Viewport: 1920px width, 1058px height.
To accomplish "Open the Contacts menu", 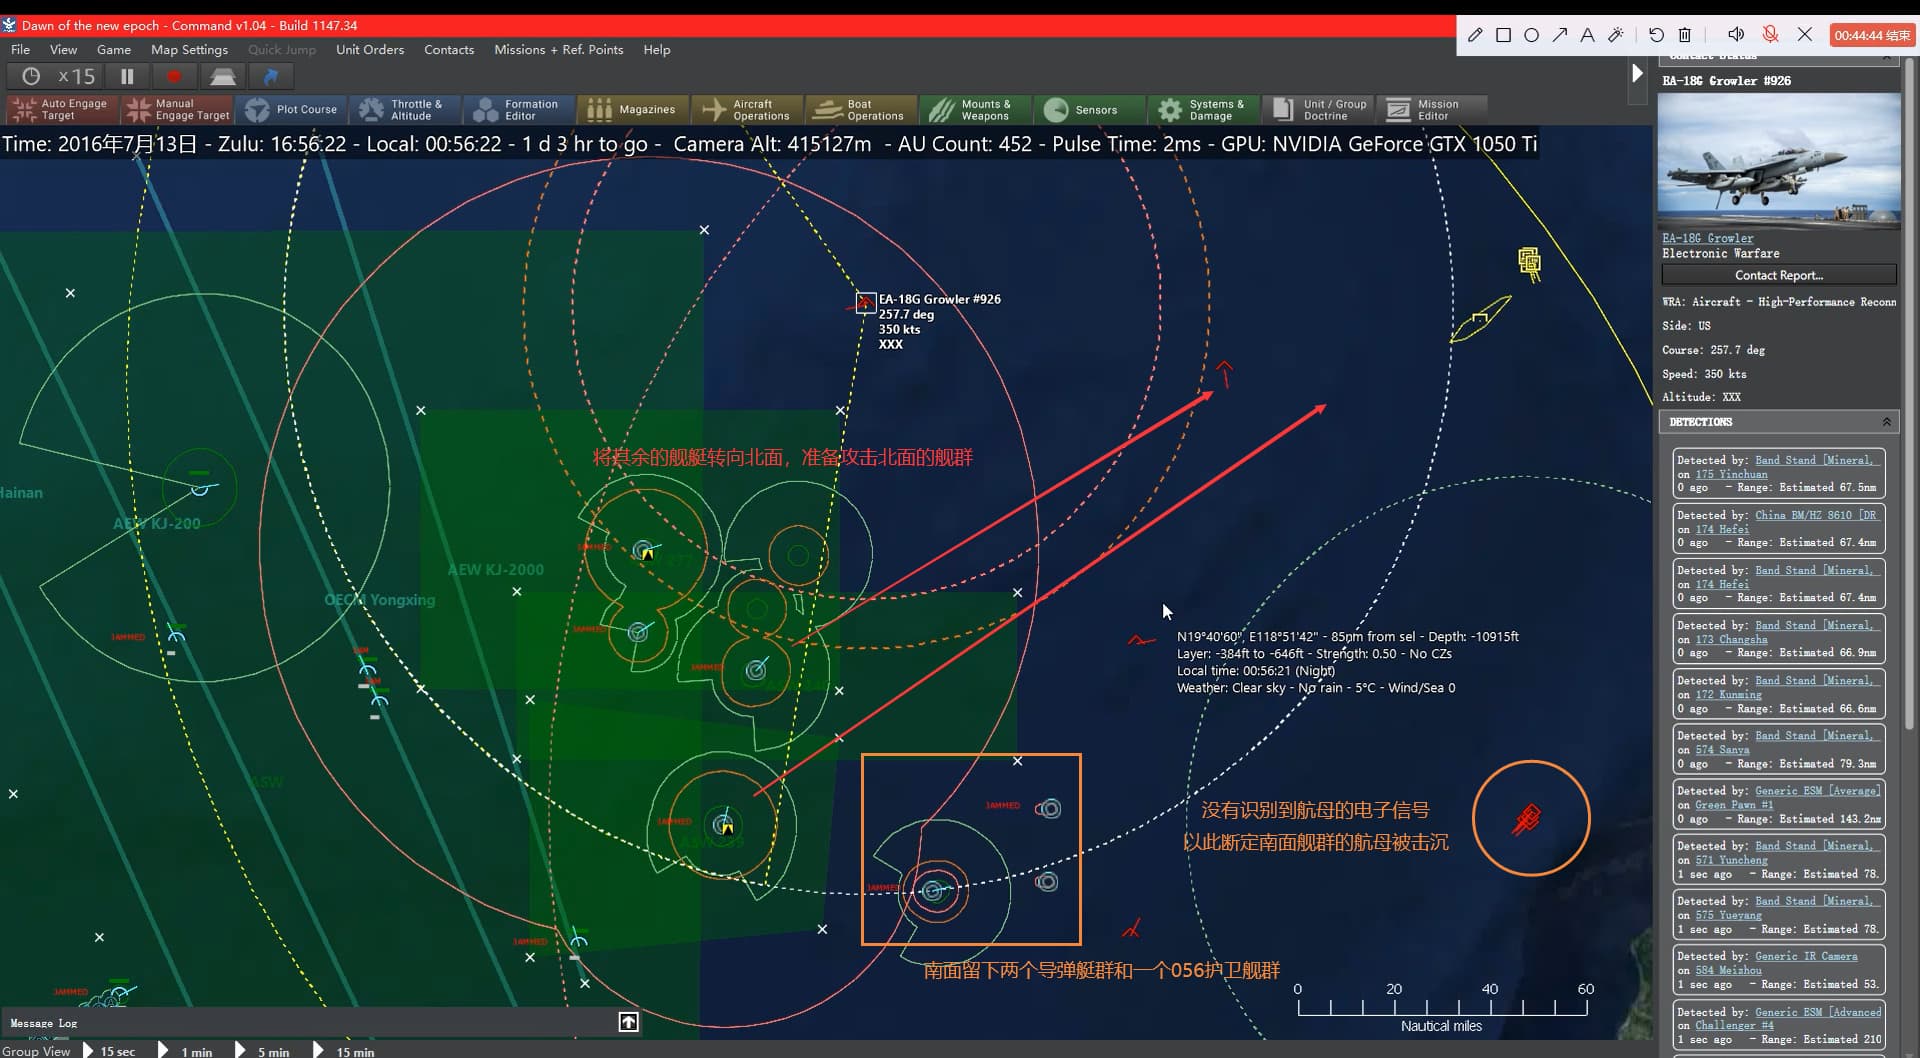I will pos(449,49).
